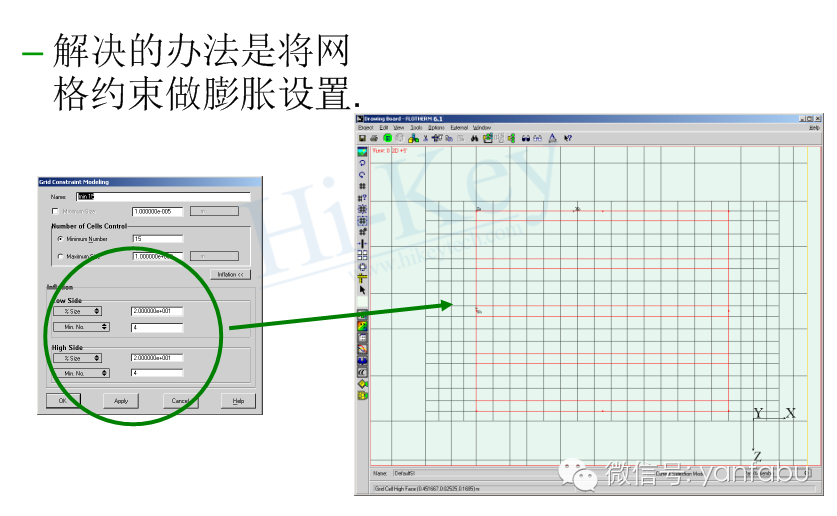Open Minimum Size unit dropdown

tap(214, 211)
